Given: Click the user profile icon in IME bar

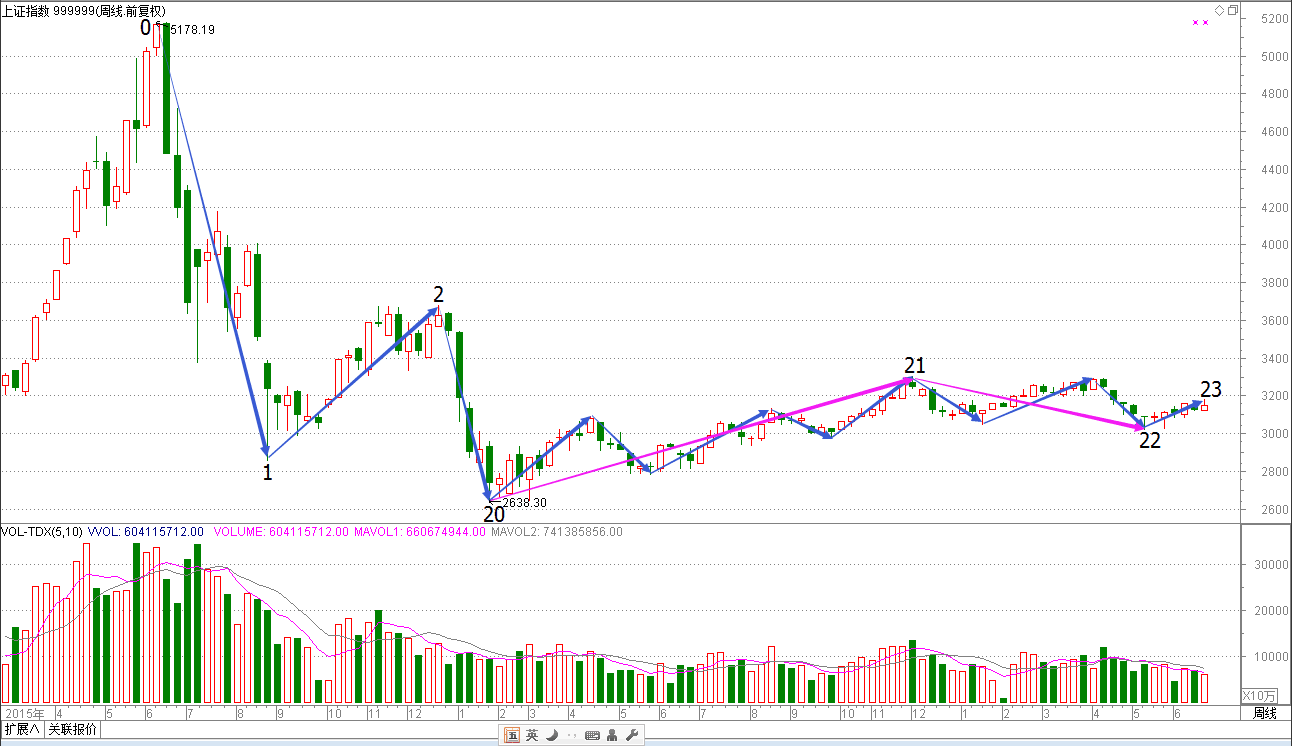Looking at the screenshot, I should click(612, 735).
